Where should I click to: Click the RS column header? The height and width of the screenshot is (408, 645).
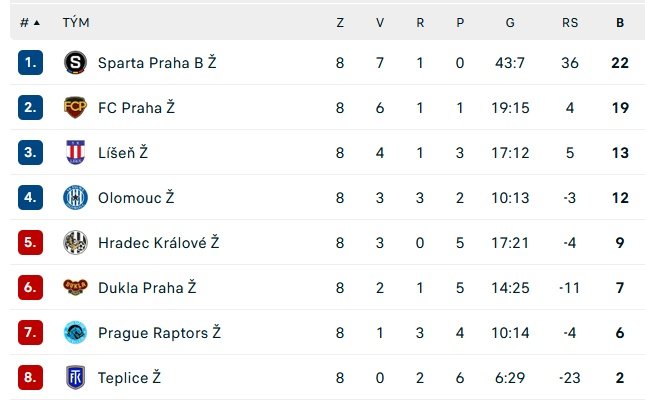570,22
